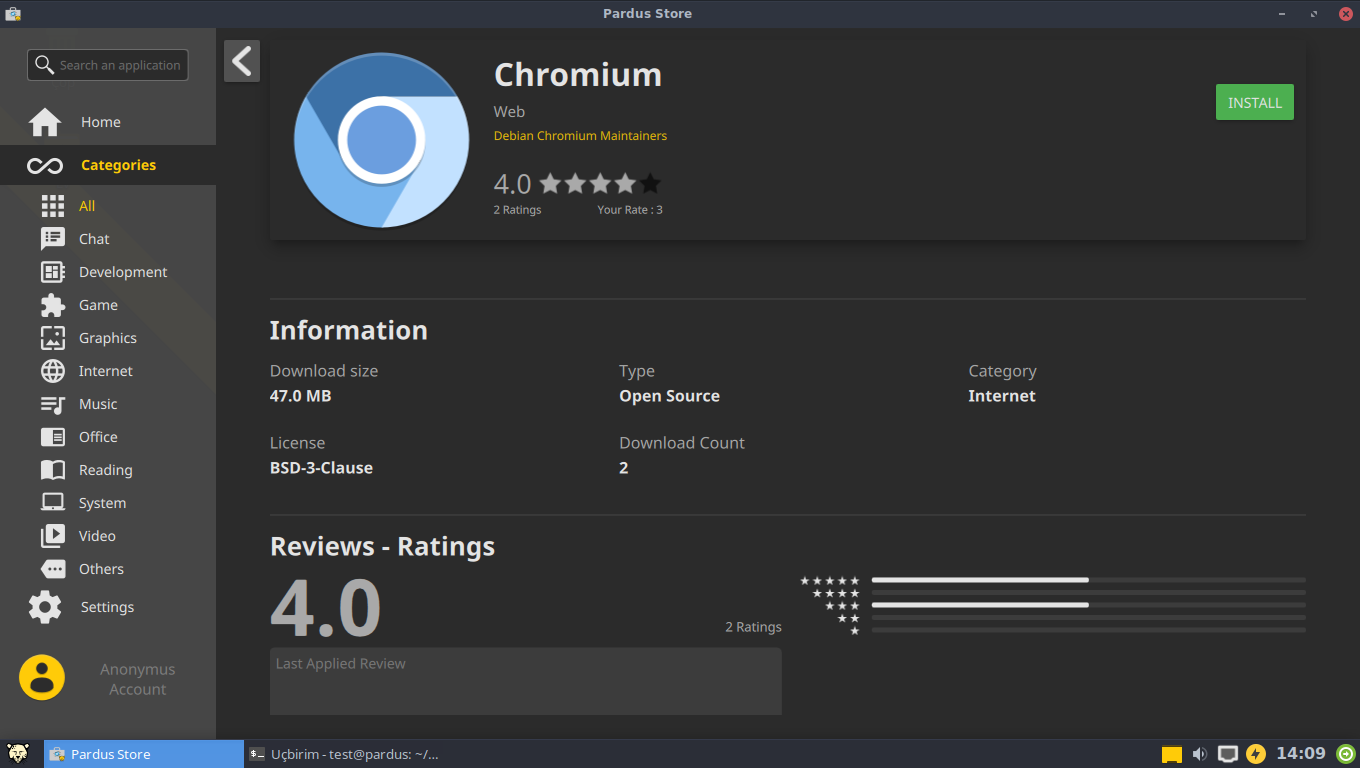Click the Chromium logo image
The width and height of the screenshot is (1360, 768).
(x=381, y=140)
